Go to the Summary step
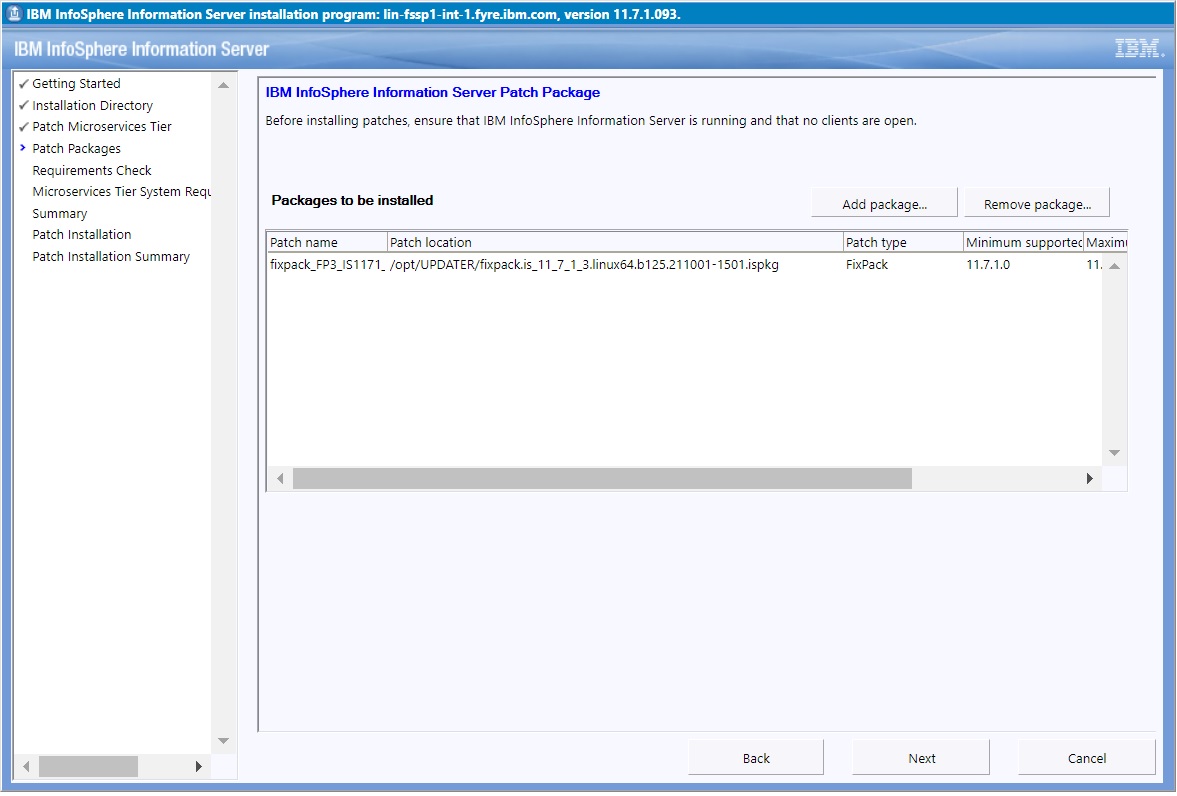The image size is (1177, 796). [x=59, y=213]
